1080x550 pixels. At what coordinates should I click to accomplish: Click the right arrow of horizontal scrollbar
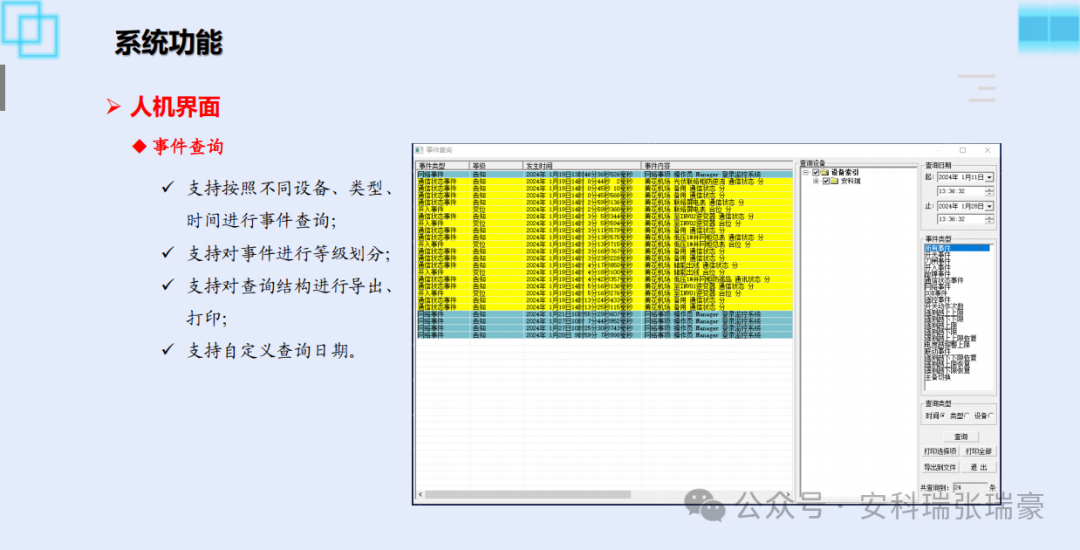click(788, 494)
